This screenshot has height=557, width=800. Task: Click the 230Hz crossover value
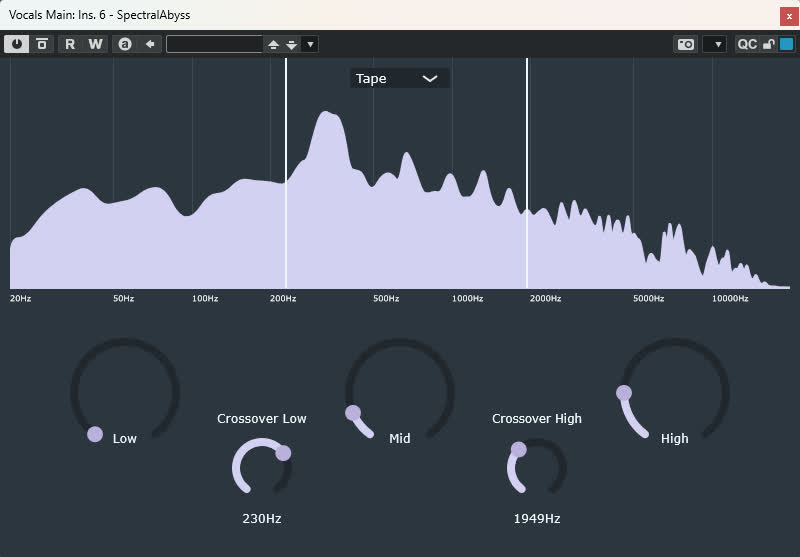click(x=262, y=519)
